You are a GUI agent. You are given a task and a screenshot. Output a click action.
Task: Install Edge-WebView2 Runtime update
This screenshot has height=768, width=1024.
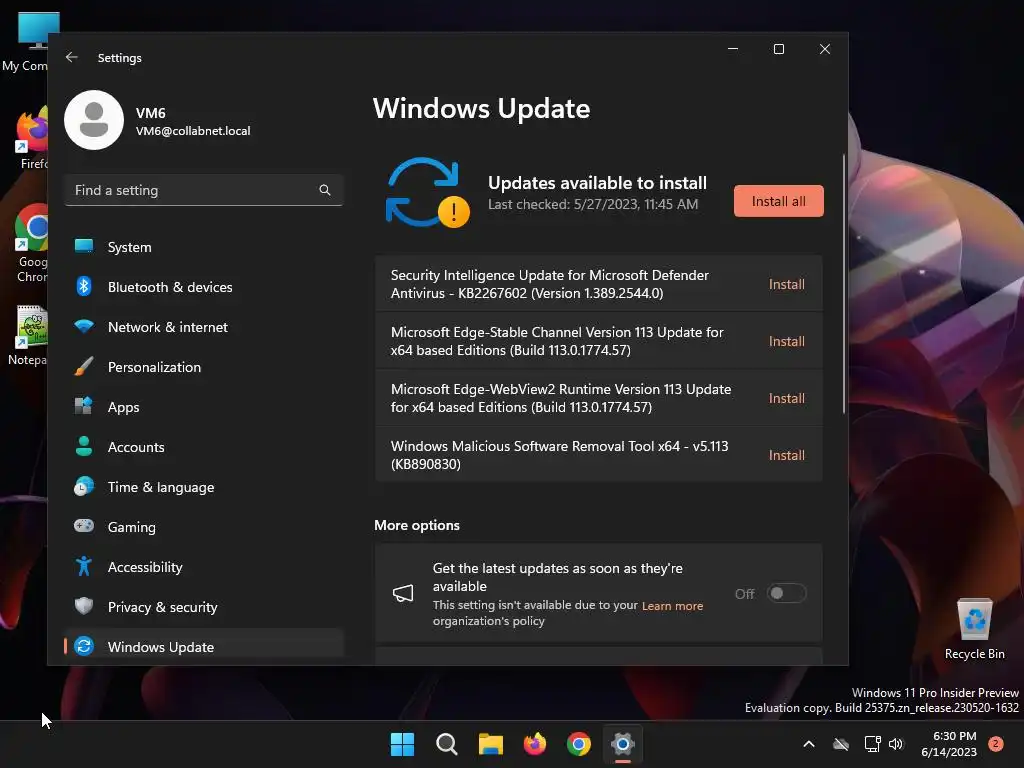[786, 398]
